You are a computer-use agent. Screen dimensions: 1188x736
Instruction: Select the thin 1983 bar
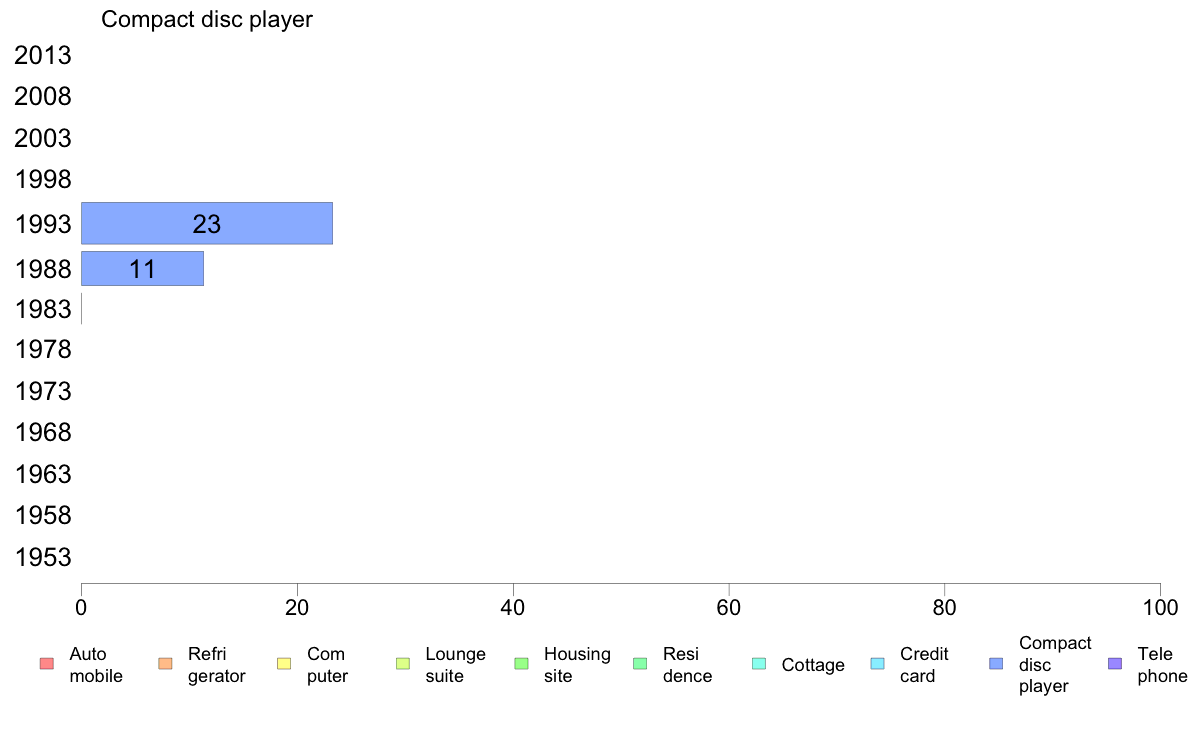pyautogui.click(x=82, y=309)
